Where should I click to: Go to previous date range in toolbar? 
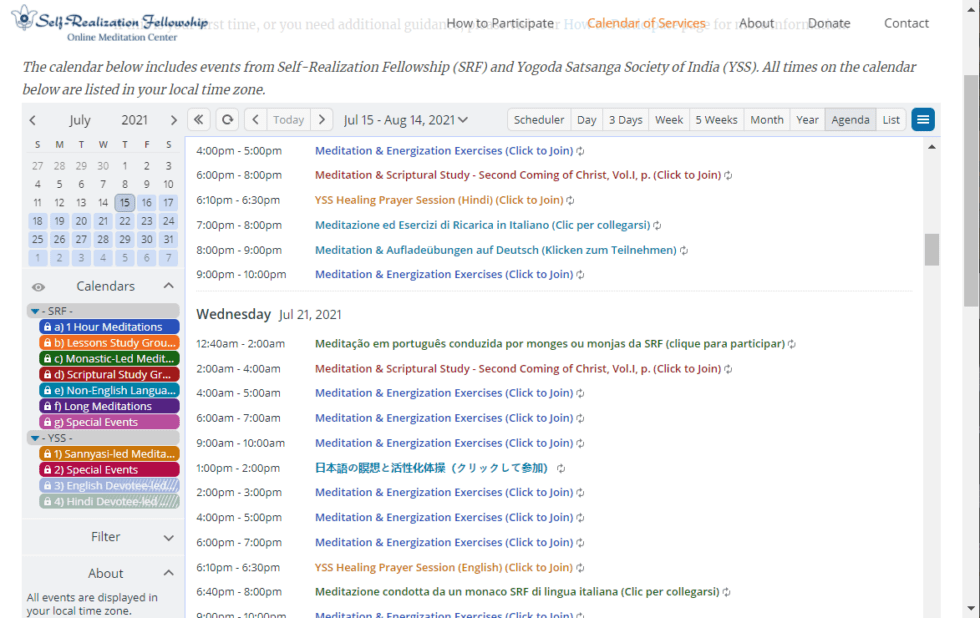tap(256, 120)
